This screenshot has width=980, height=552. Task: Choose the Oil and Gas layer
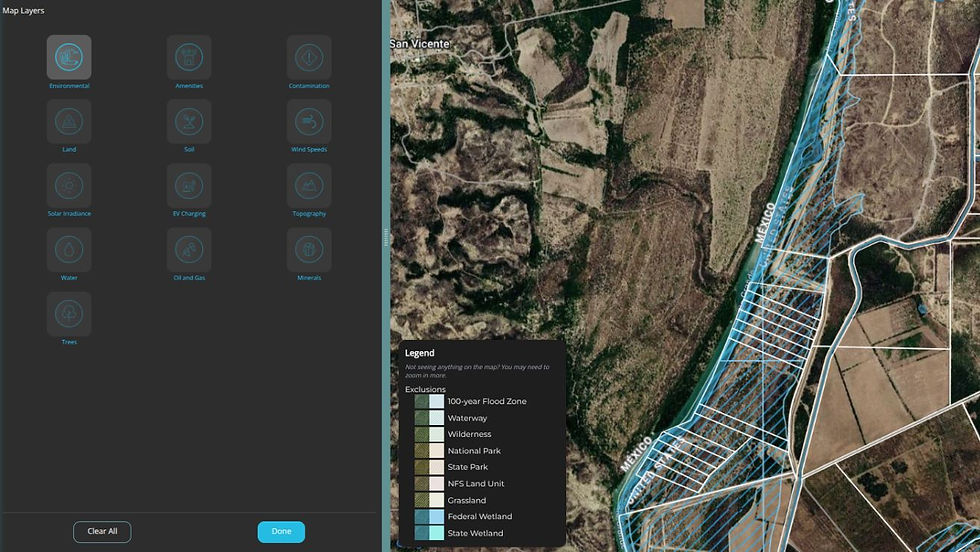click(189, 249)
